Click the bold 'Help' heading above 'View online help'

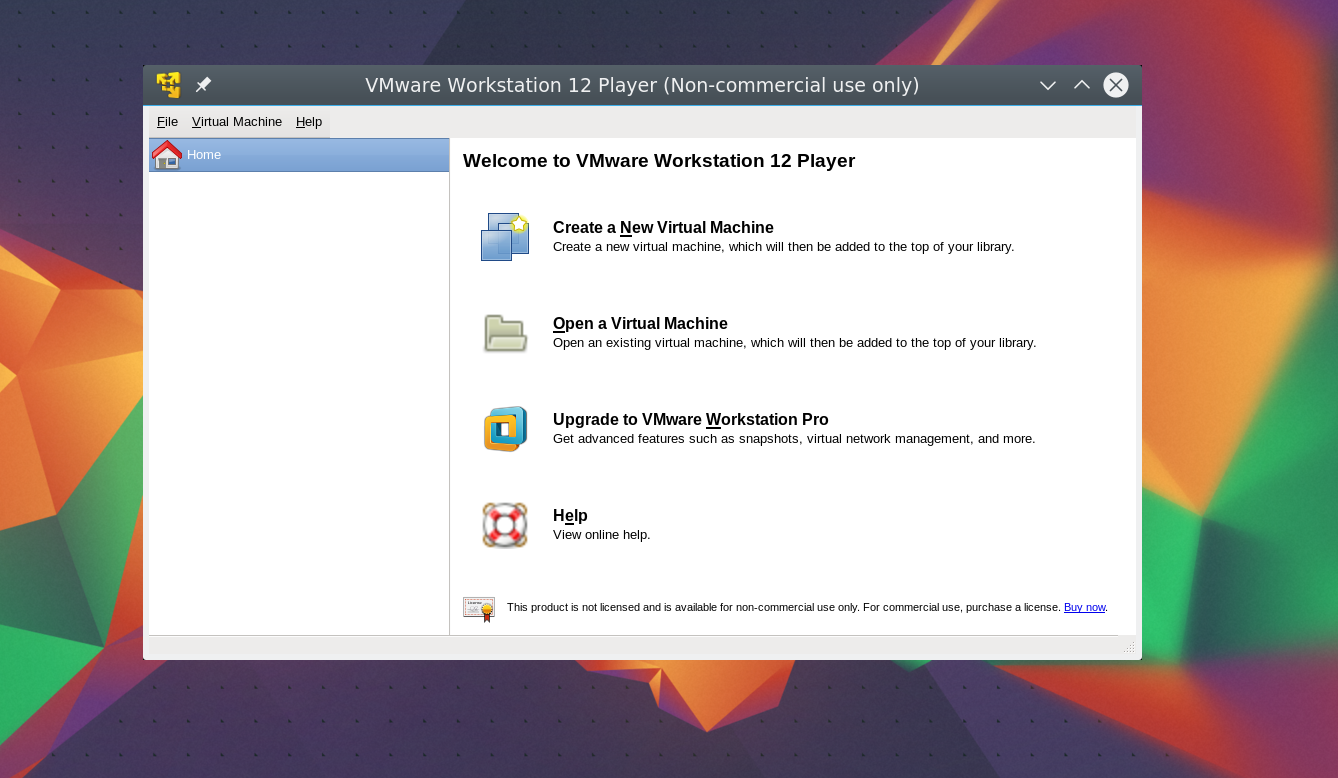tap(570, 516)
